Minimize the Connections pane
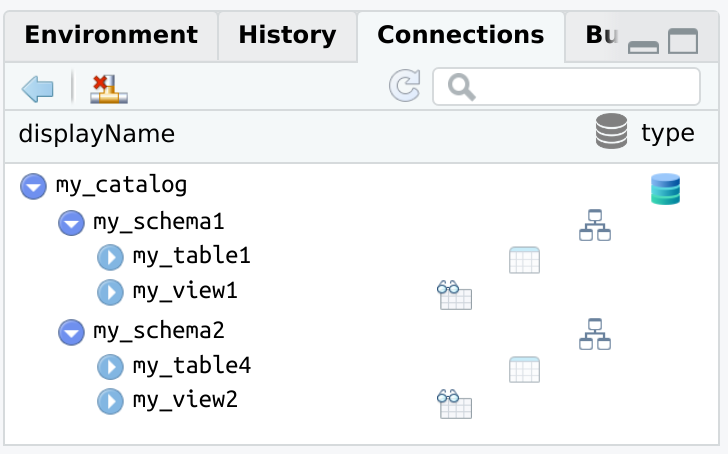The image size is (728, 454). coord(643,43)
